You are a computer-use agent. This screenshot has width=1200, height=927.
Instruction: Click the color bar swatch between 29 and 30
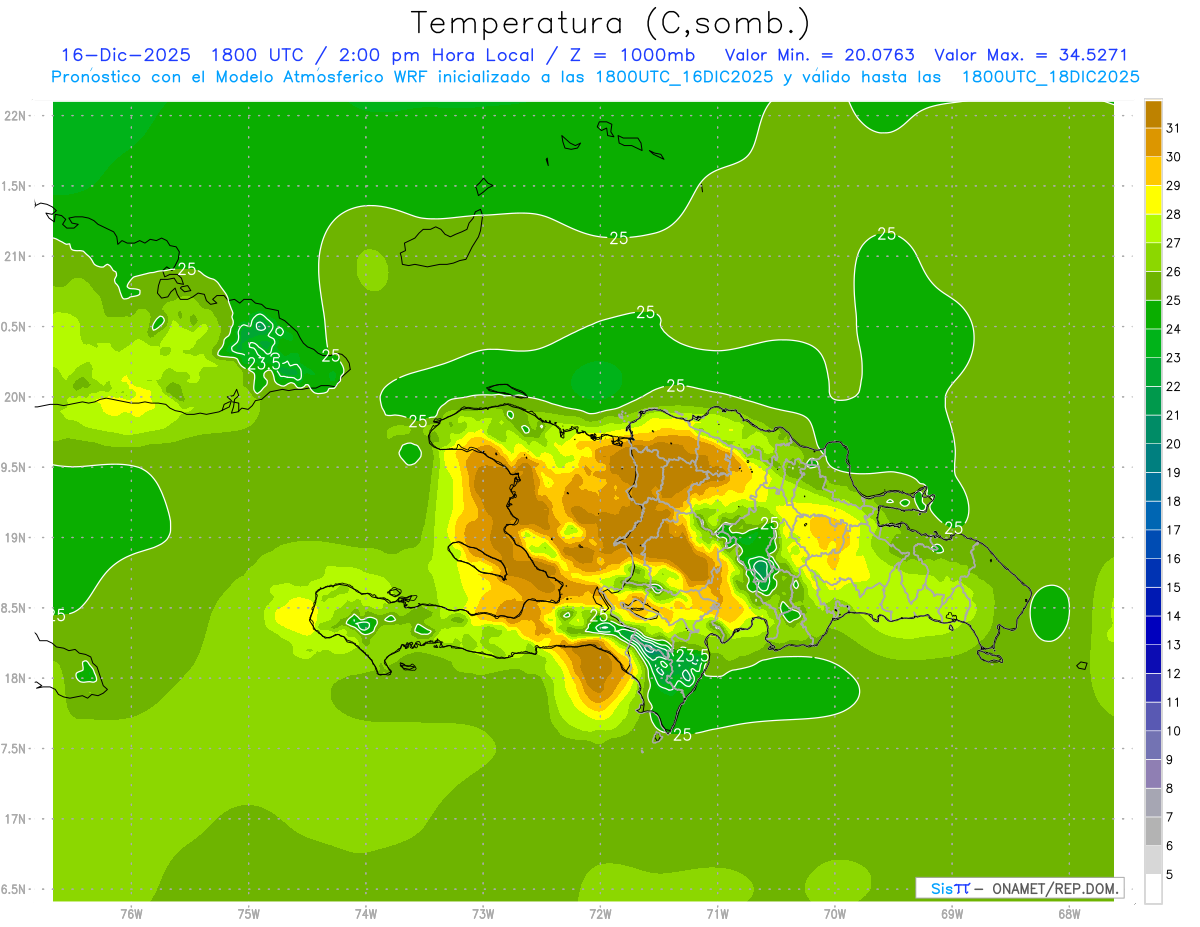coord(1153,171)
